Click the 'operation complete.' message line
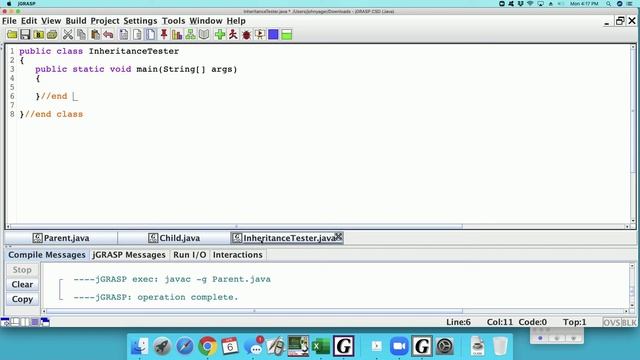 tap(156, 297)
